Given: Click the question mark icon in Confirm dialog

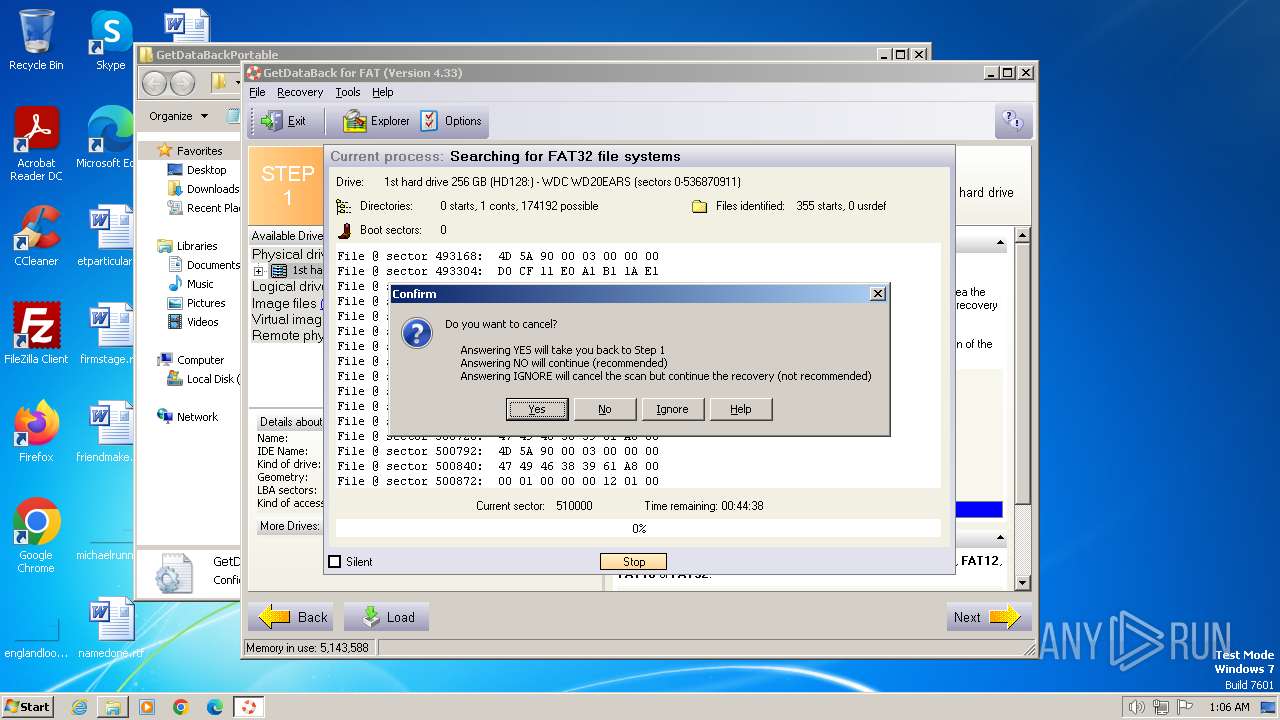Looking at the screenshot, I should point(417,334).
